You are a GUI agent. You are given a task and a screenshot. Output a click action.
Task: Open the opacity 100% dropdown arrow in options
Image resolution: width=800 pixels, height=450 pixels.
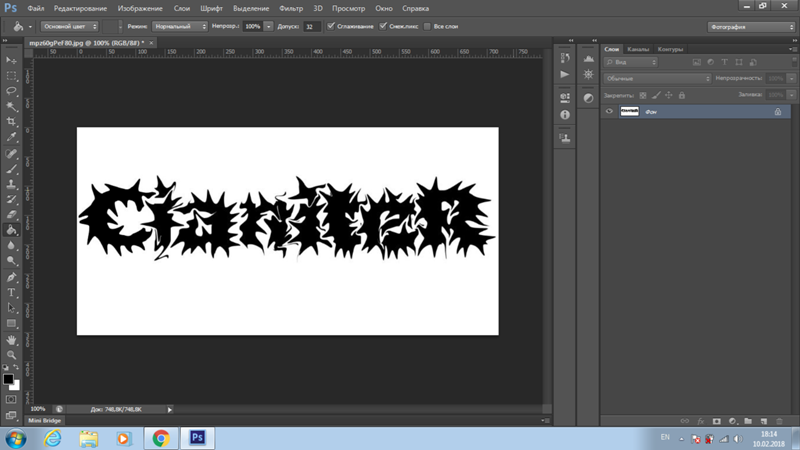coord(268,26)
